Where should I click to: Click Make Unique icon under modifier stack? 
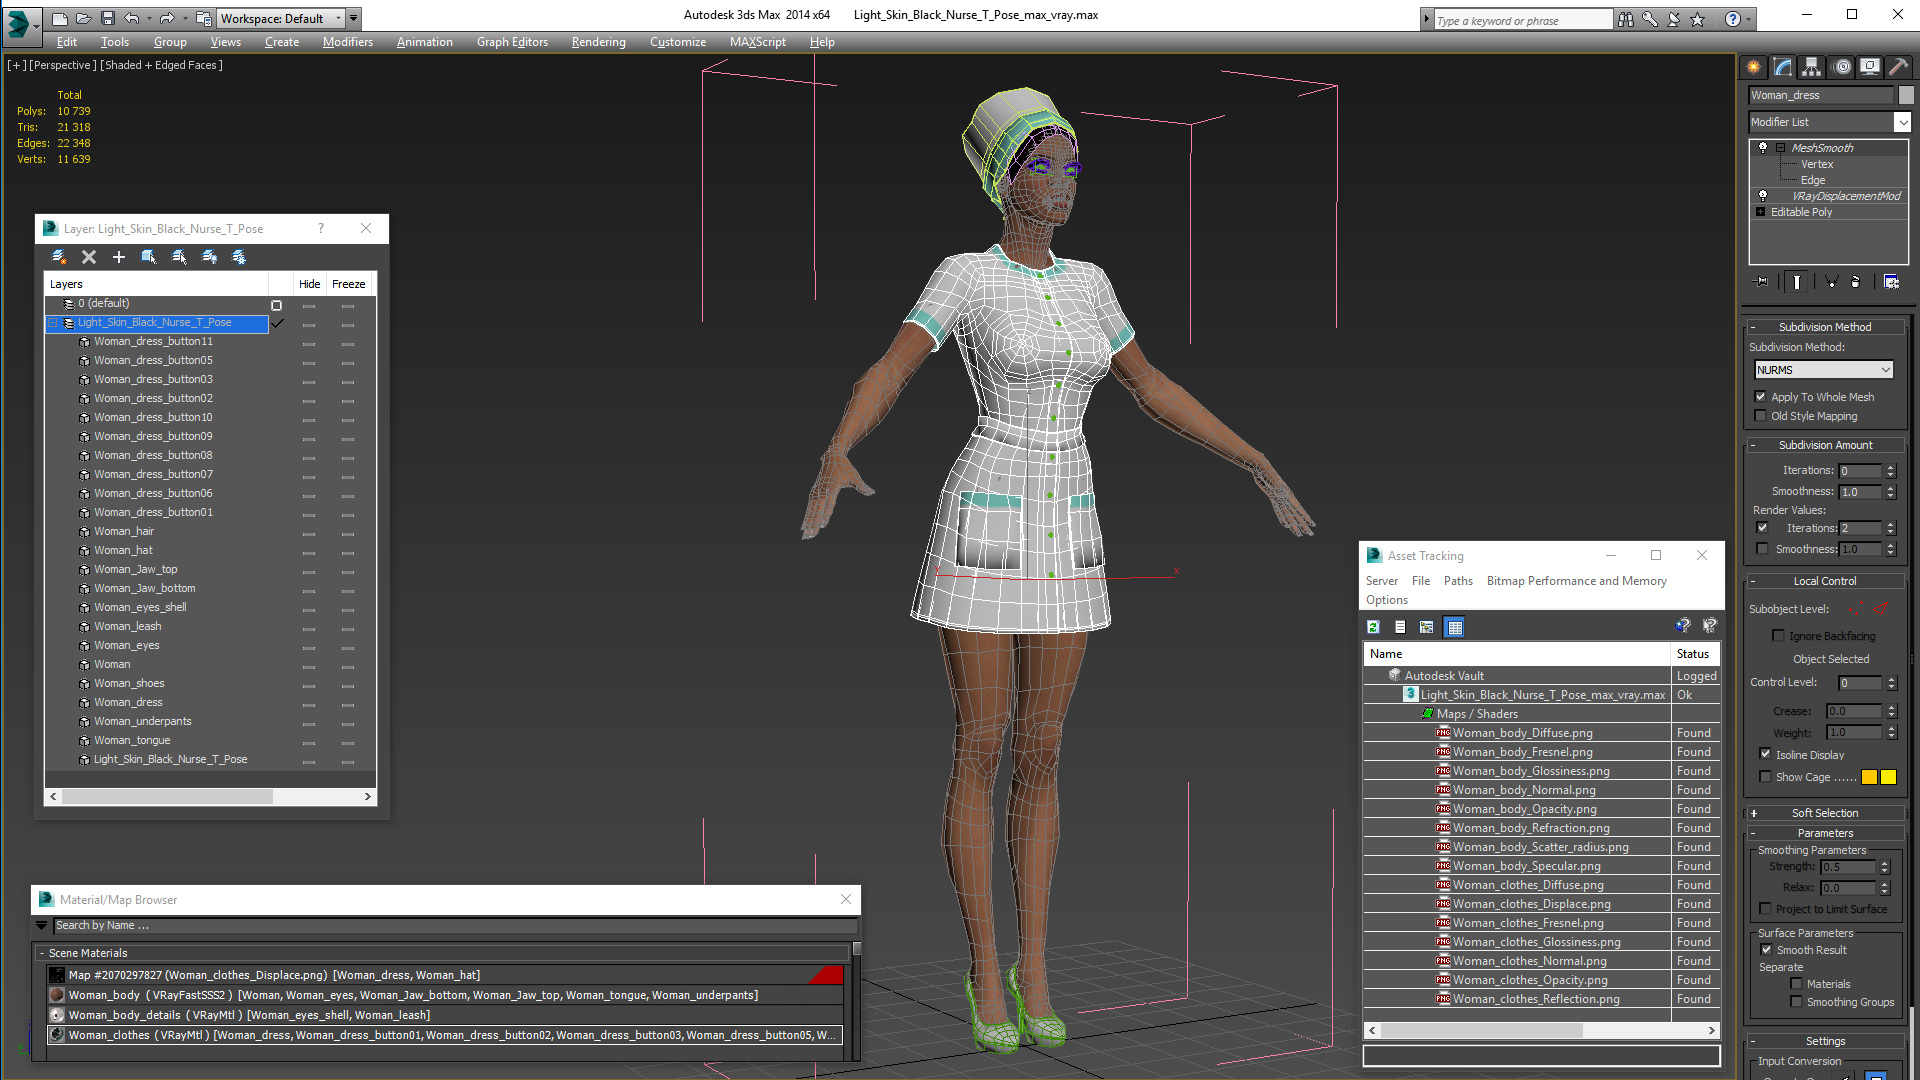tap(1831, 282)
